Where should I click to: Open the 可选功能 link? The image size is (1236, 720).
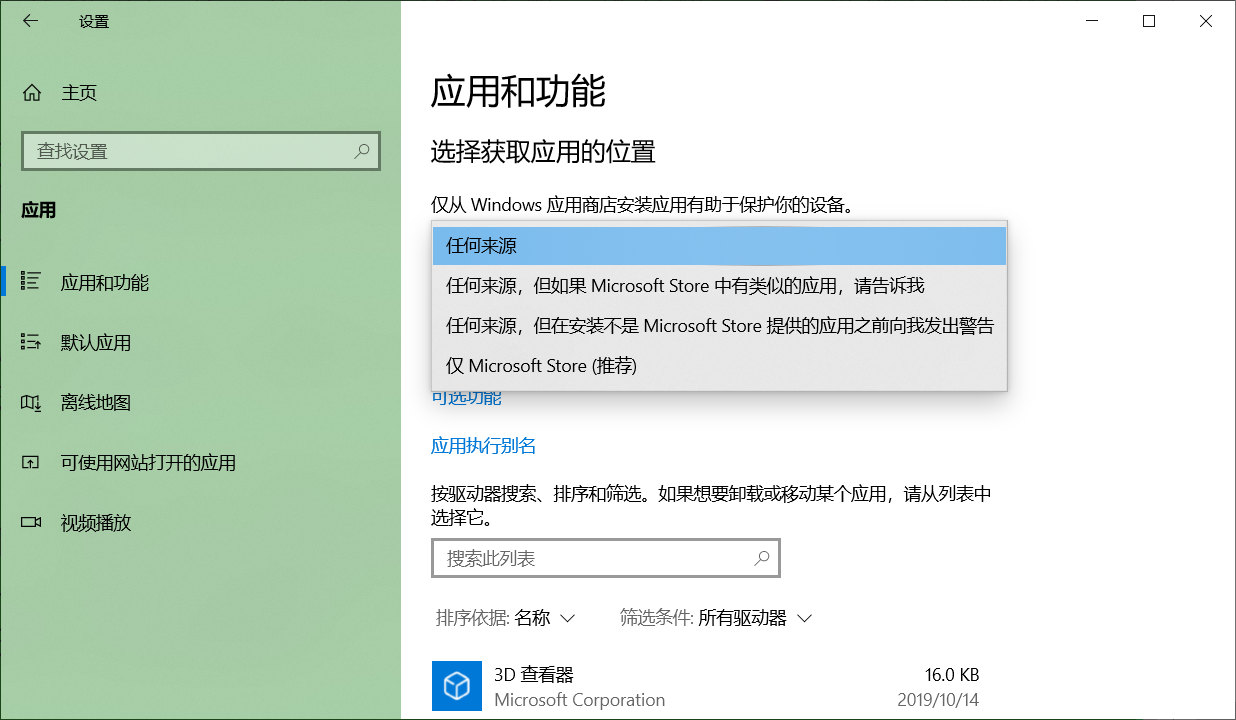(x=468, y=397)
